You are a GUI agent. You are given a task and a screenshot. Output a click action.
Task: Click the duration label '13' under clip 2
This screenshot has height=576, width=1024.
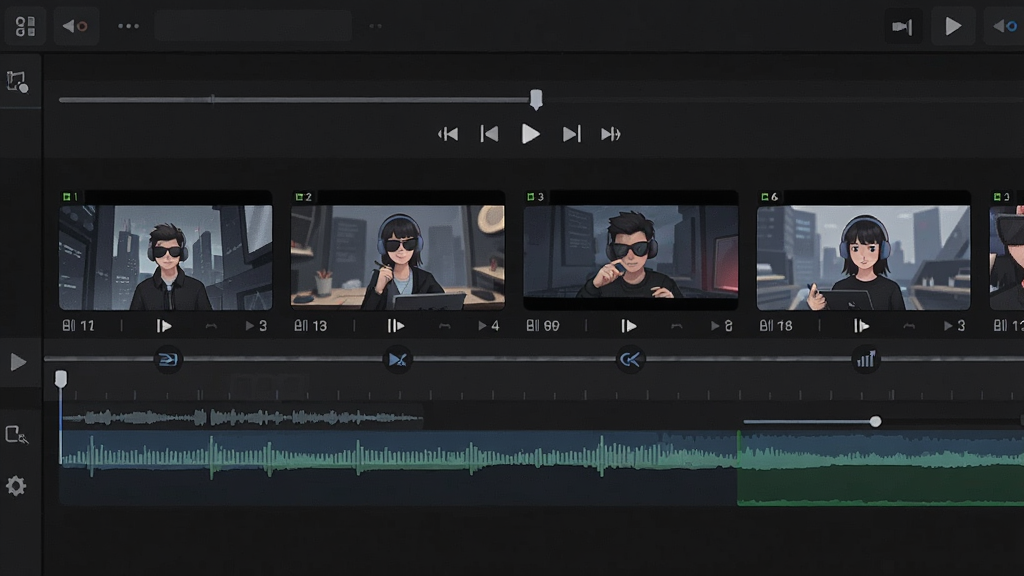pyautogui.click(x=319, y=326)
